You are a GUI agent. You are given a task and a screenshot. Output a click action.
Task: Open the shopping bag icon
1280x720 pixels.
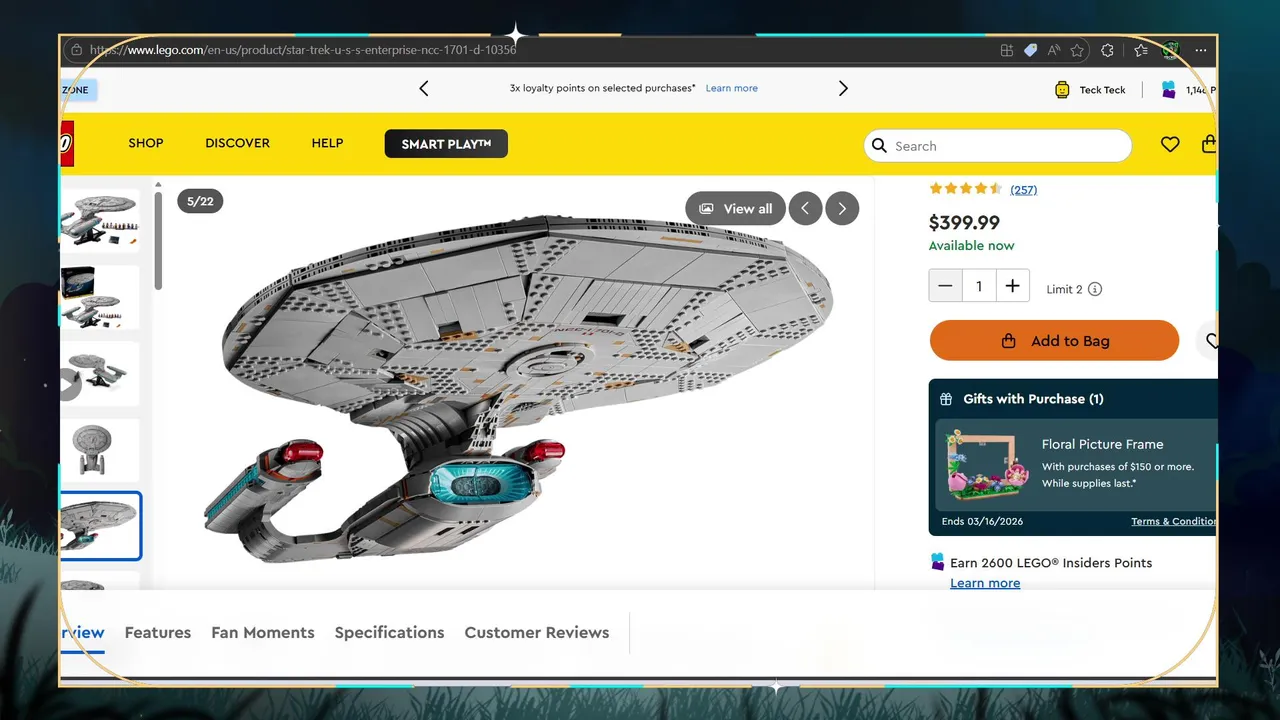pyautogui.click(x=1209, y=144)
